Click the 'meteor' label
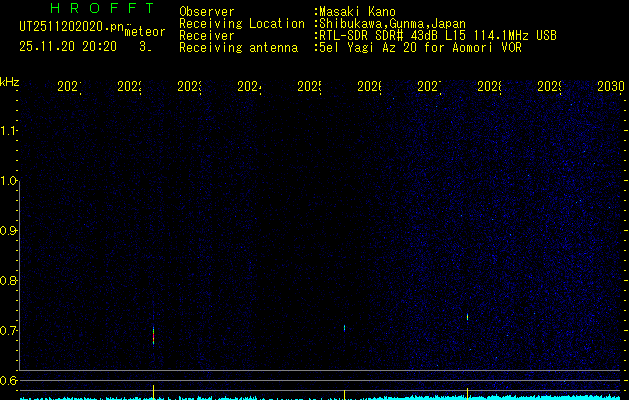The width and height of the screenshot is (629, 400). (145, 32)
